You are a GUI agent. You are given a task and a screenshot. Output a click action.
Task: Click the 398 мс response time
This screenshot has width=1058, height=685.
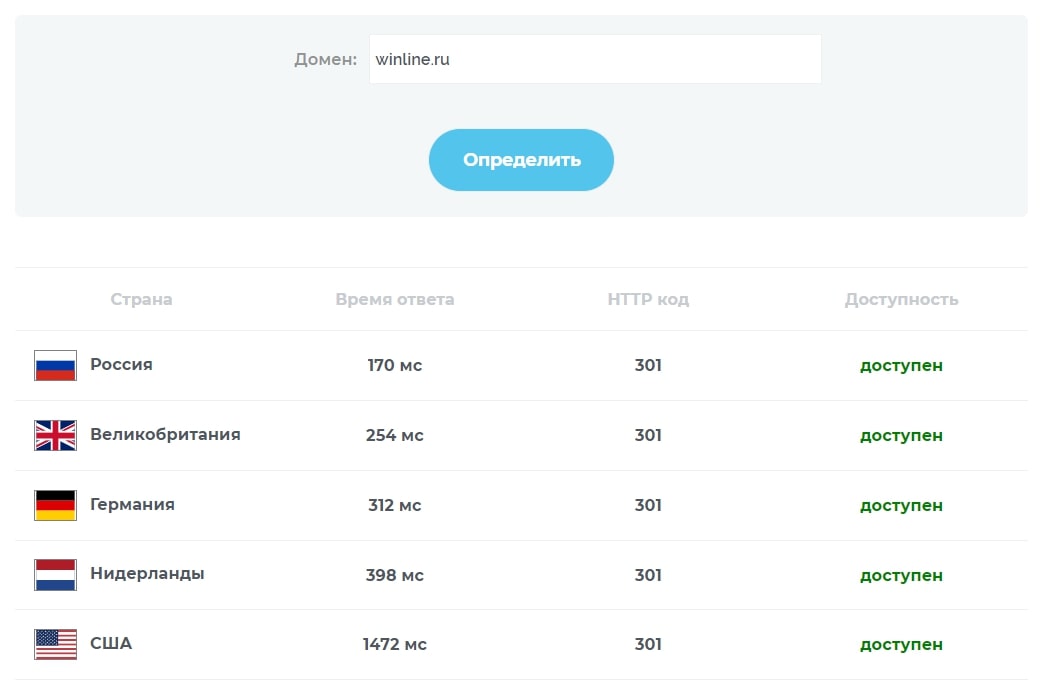[x=395, y=575]
